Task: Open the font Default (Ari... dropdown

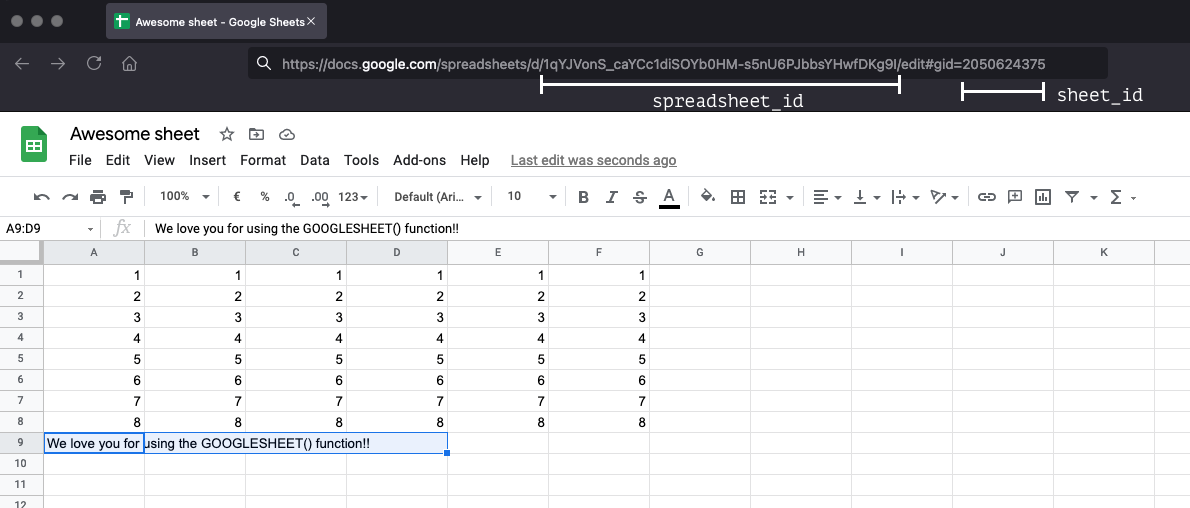Action: click(438, 197)
